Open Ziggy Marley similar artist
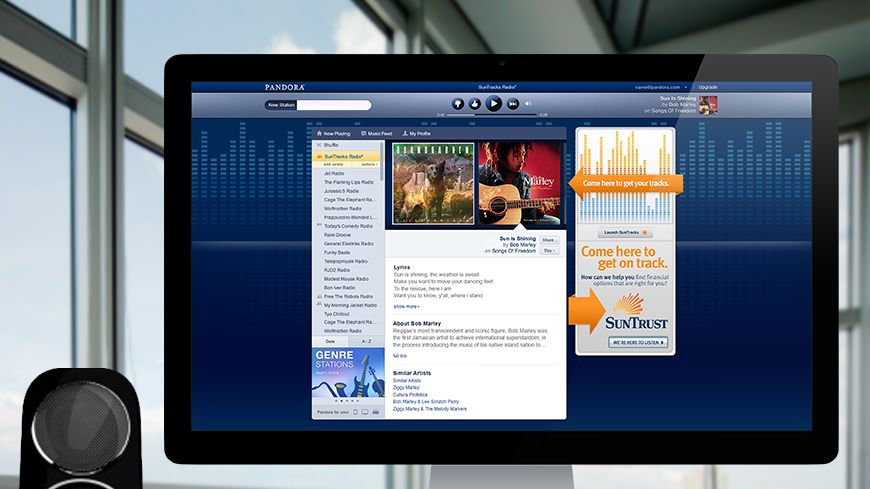 tap(406, 387)
